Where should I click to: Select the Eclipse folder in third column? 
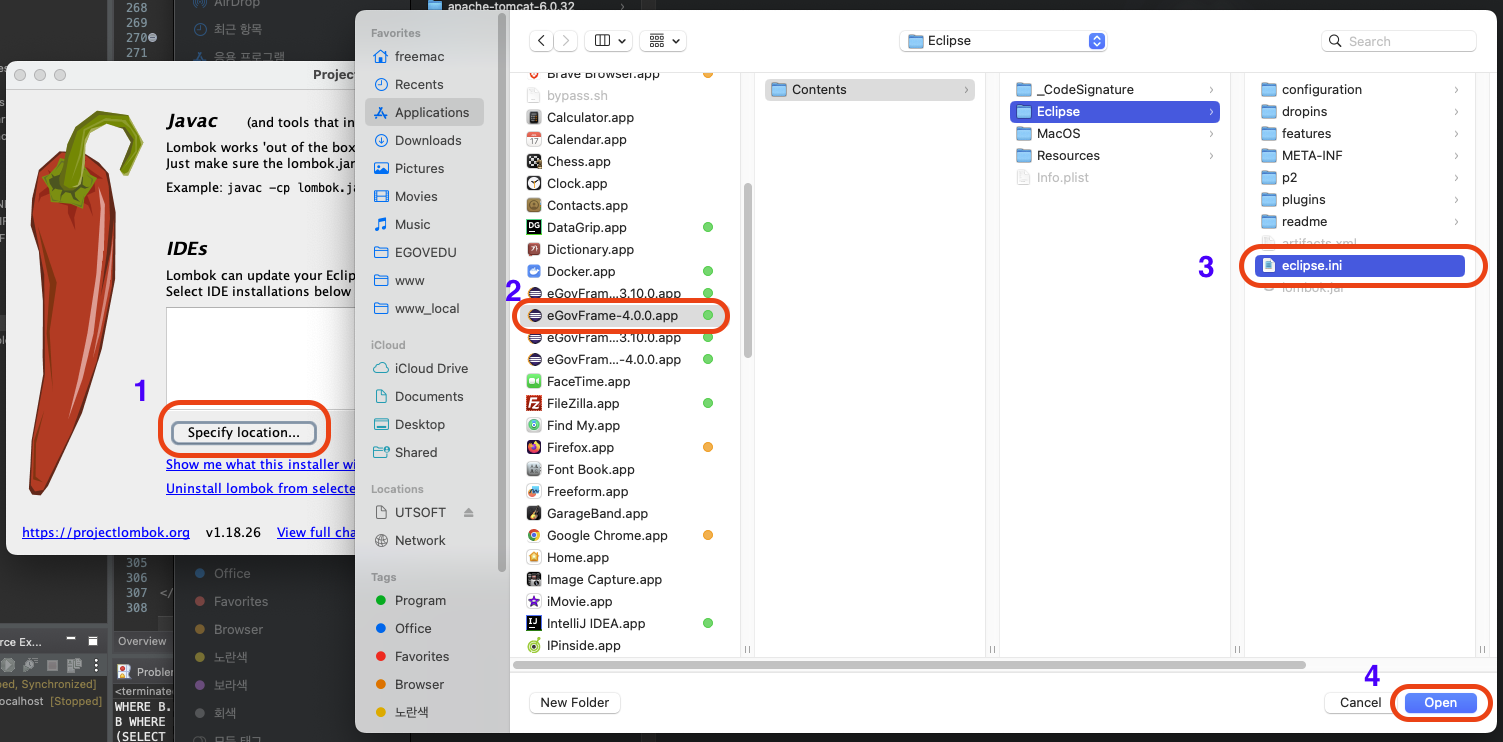pyautogui.click(x=1115, y=112)
